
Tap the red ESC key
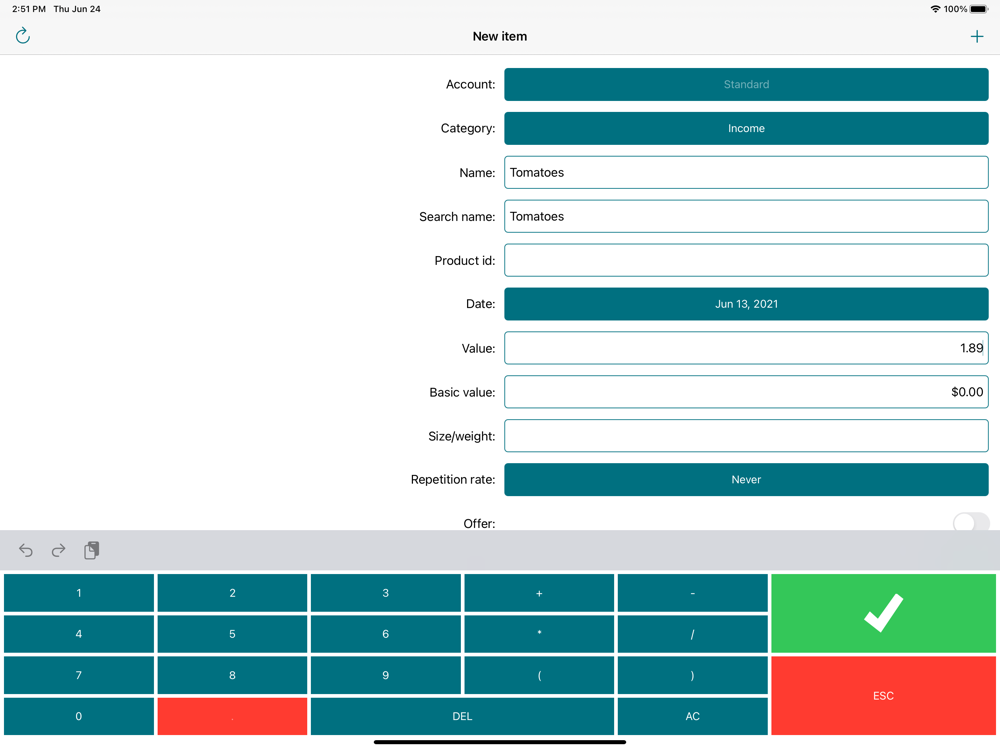[883, 696]
